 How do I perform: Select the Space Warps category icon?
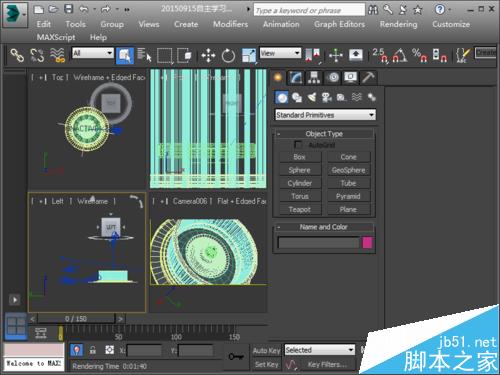[x=356, y=98]
